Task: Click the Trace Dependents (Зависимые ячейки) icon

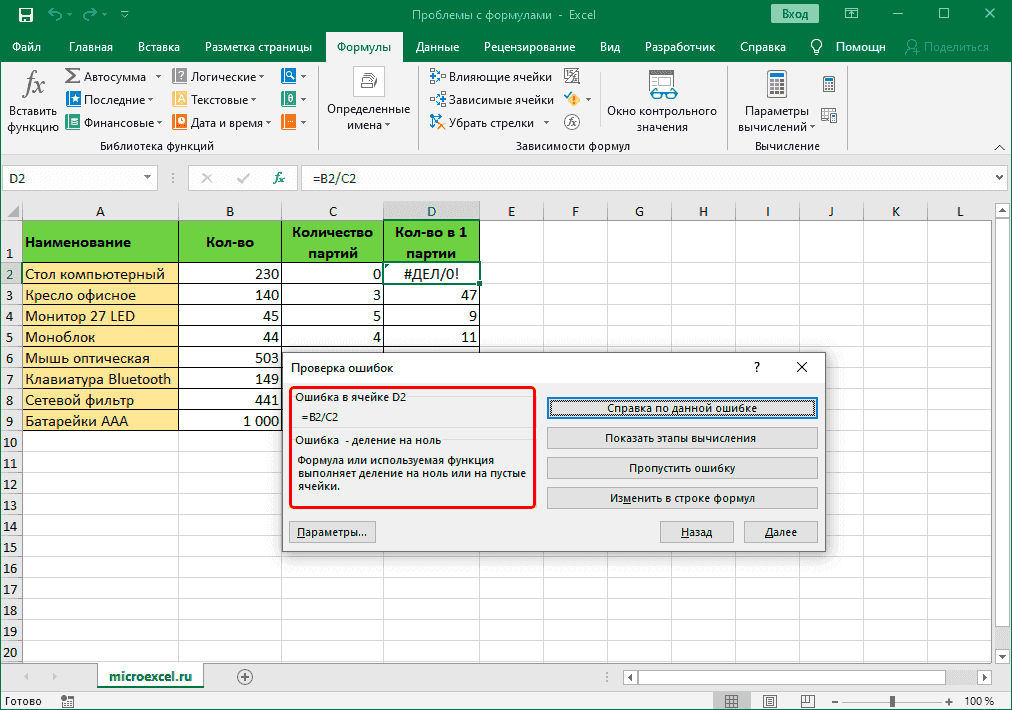Action: point(437,100)
